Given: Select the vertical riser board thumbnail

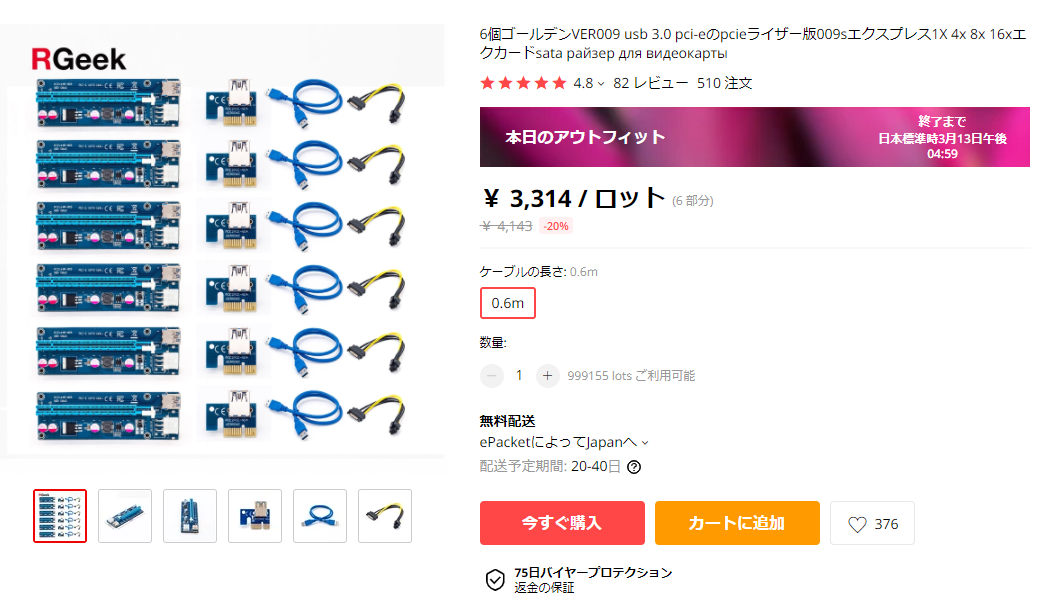Looking at the screenshot, I should [190, 516].
